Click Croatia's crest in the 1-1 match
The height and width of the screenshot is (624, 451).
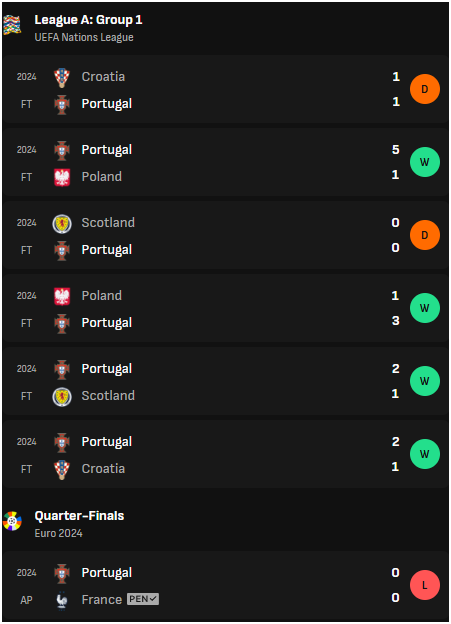point(62,78)
